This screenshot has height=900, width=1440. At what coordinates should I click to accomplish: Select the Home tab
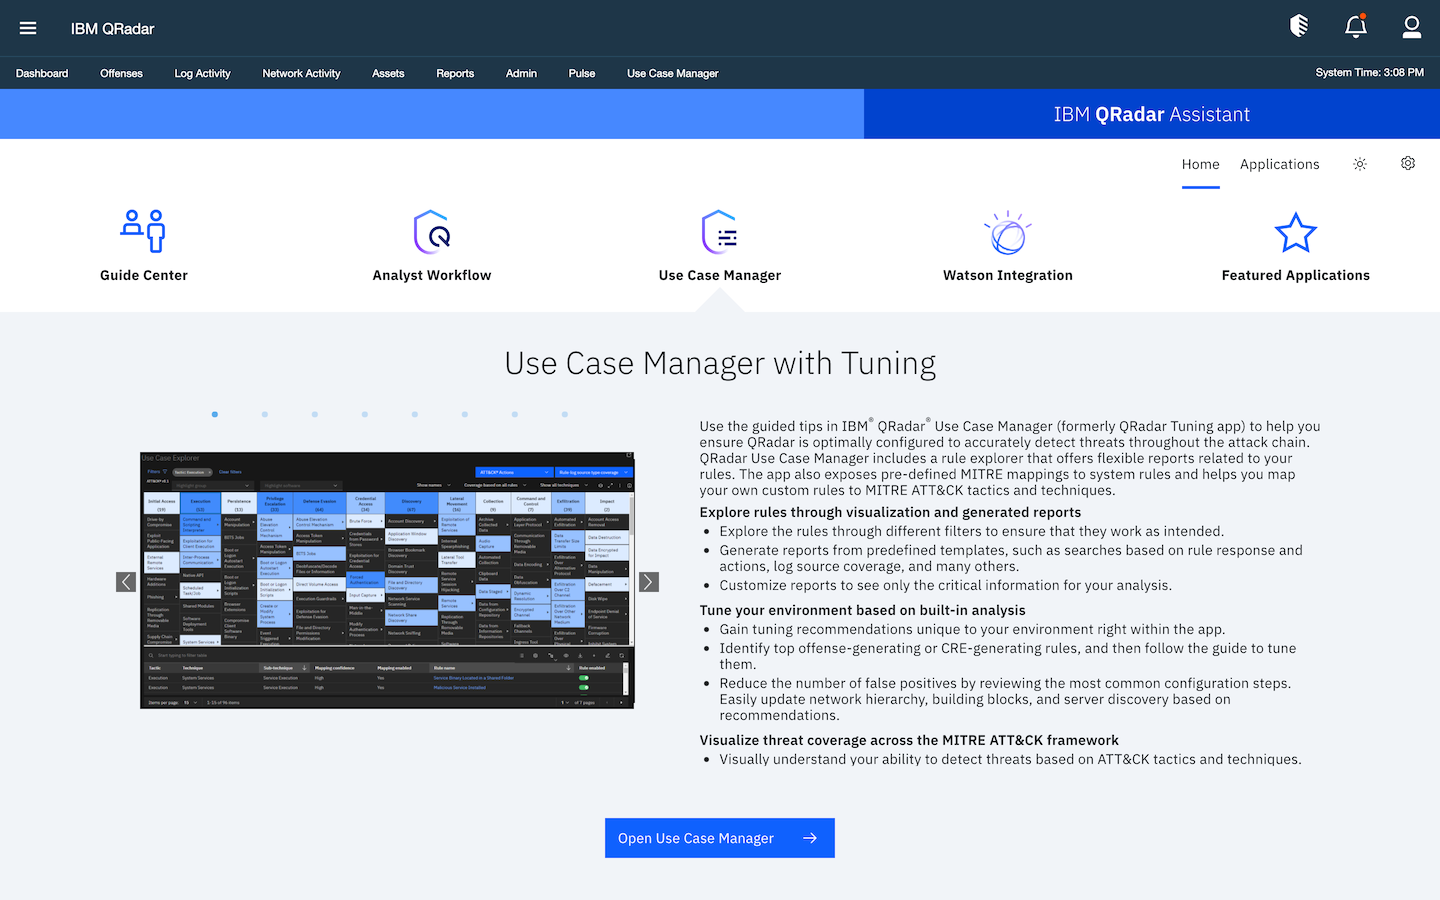[x=1200, y=164]
